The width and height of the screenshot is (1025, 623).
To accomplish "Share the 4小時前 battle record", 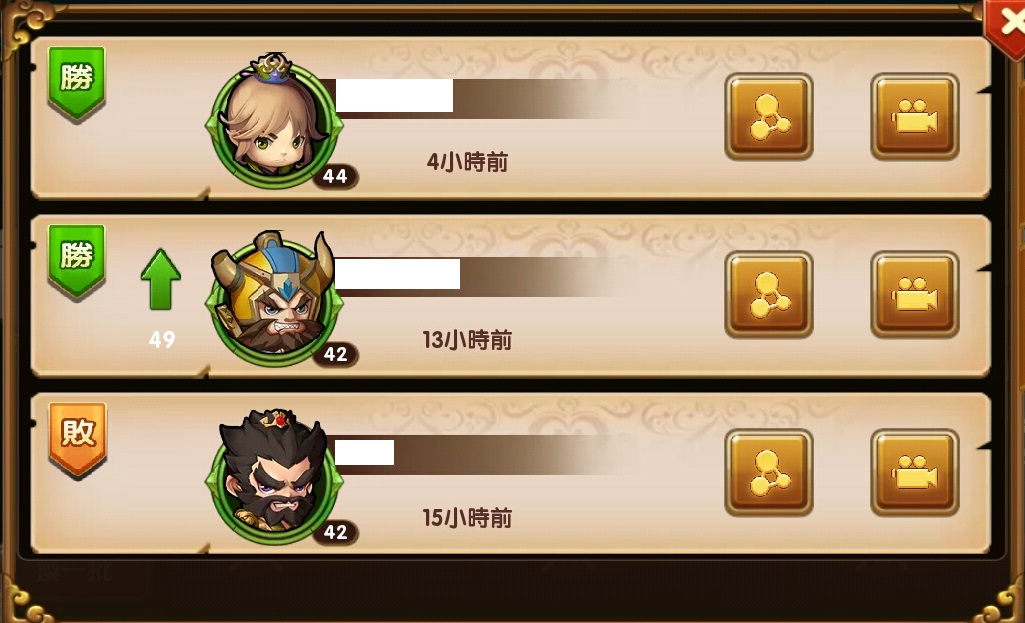I will 769,116.
